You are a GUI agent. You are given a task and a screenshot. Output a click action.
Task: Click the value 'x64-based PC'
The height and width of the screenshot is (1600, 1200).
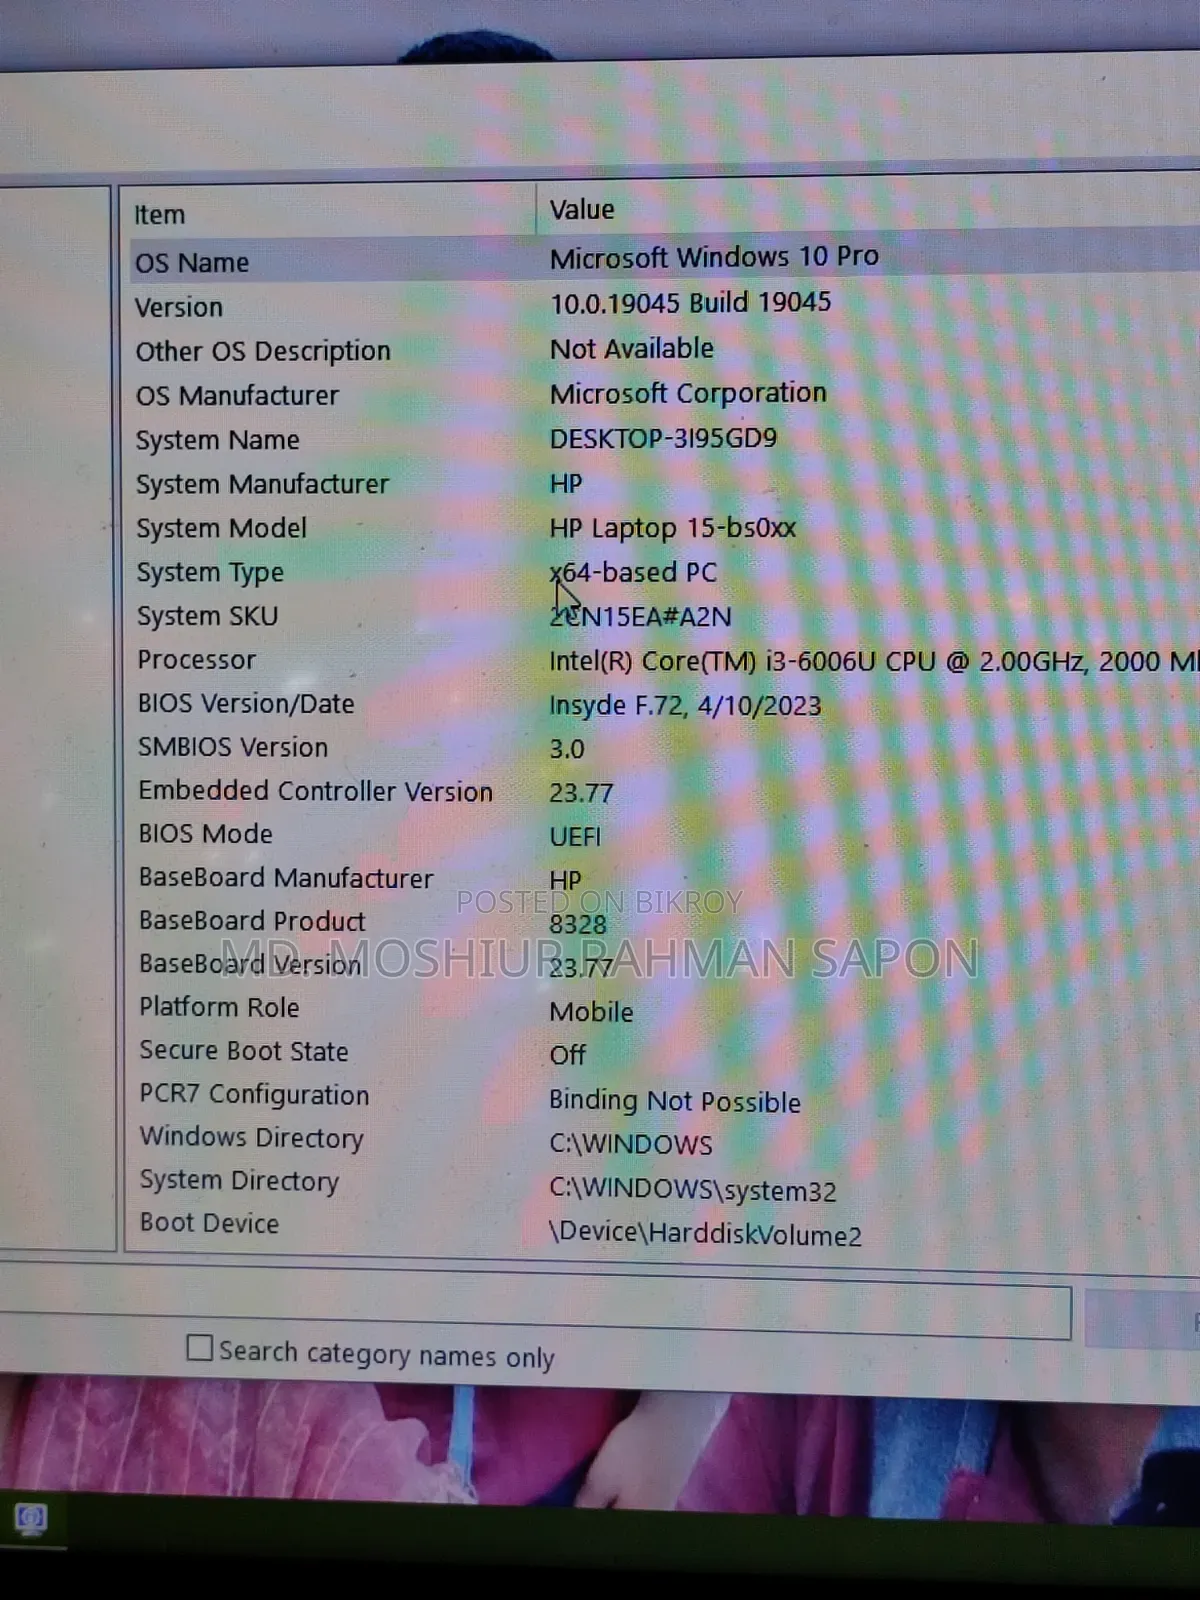(x=633, y=572)
